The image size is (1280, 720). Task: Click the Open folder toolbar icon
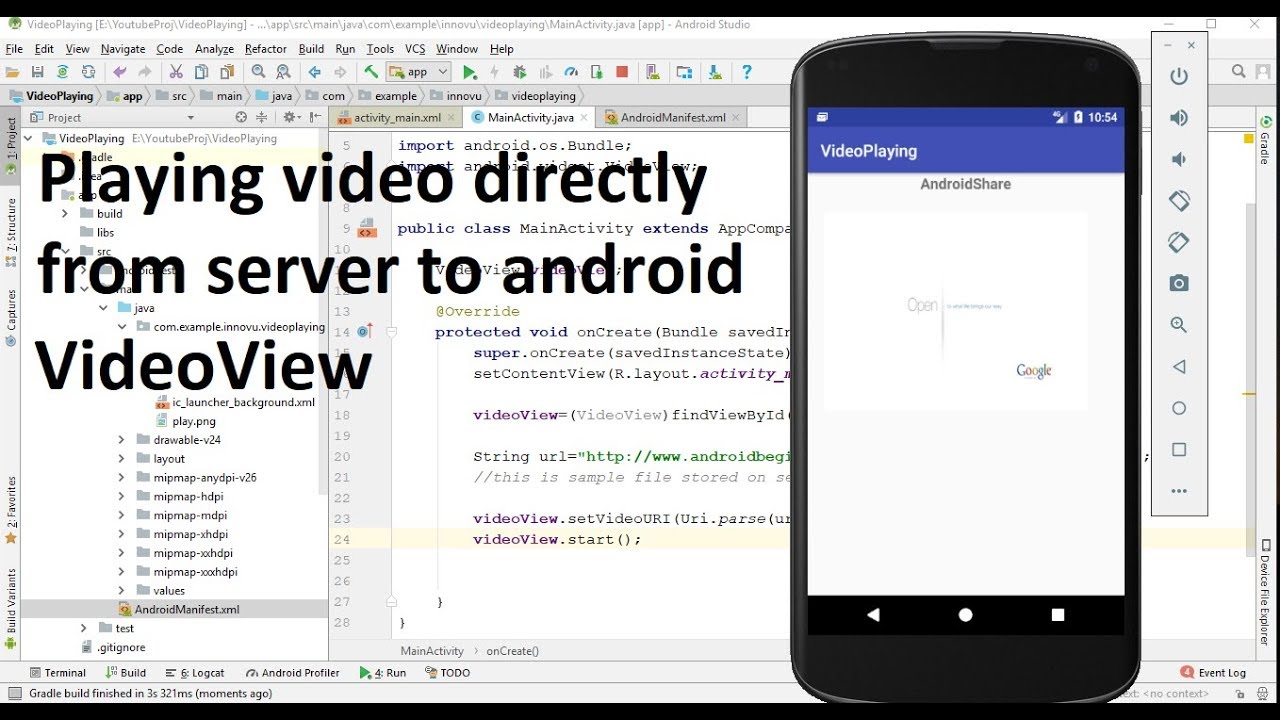click(13, 72)
